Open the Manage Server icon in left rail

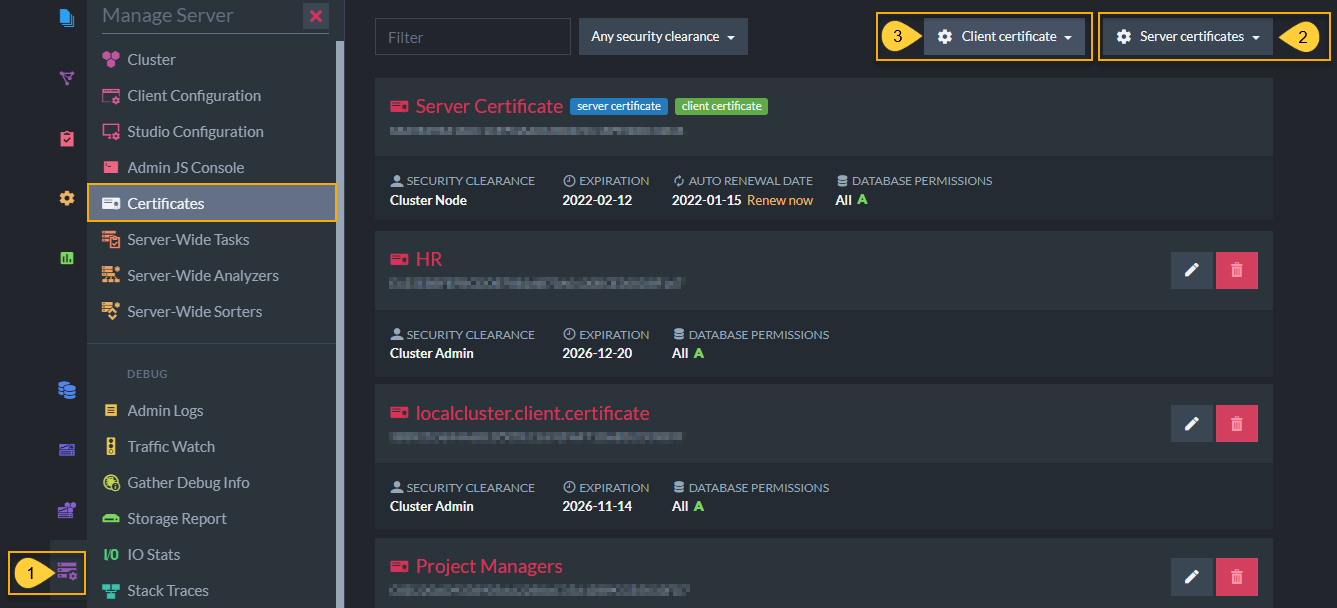[67, 572]
